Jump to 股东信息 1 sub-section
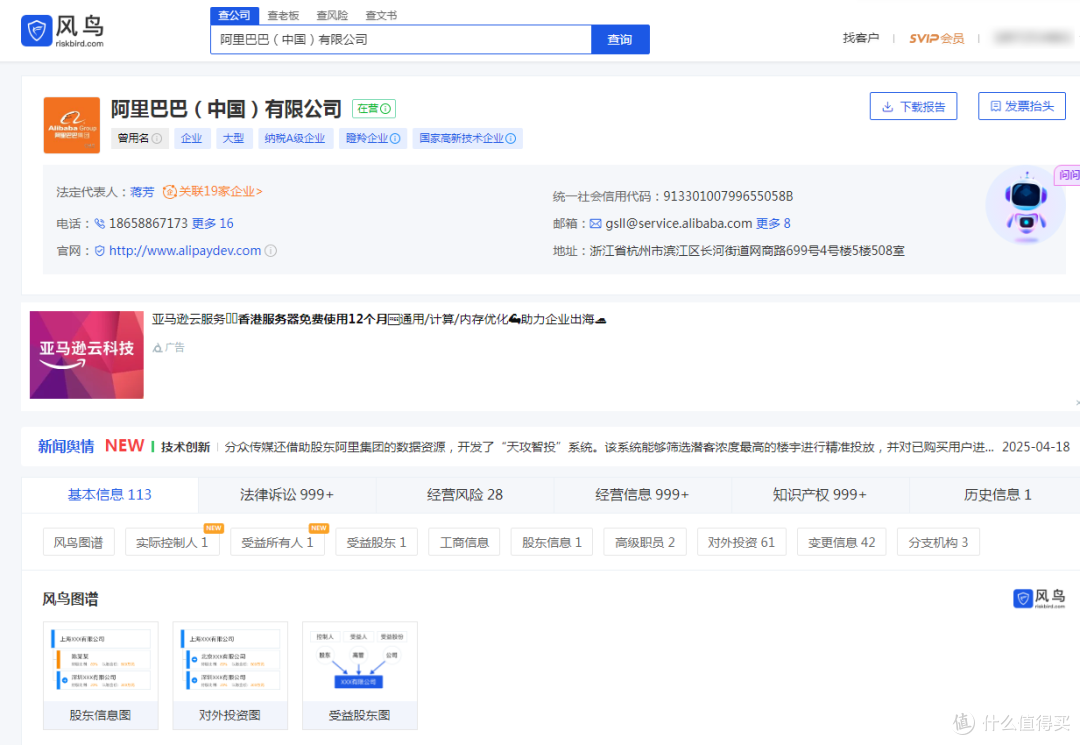 552,542
